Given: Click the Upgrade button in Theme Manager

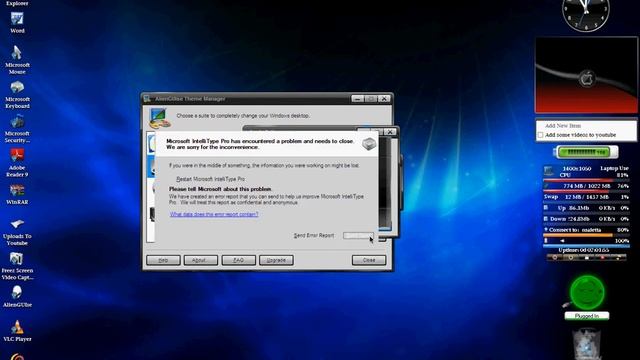Looking at the screenshot, I should [276, 260].
